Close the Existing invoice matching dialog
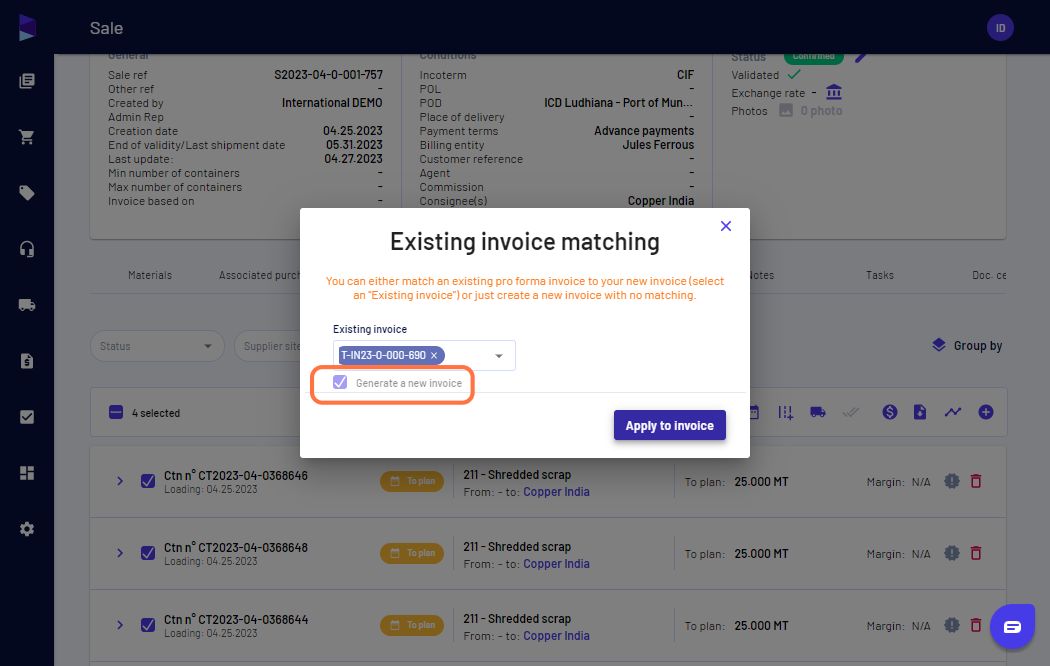 click(726, 226)
